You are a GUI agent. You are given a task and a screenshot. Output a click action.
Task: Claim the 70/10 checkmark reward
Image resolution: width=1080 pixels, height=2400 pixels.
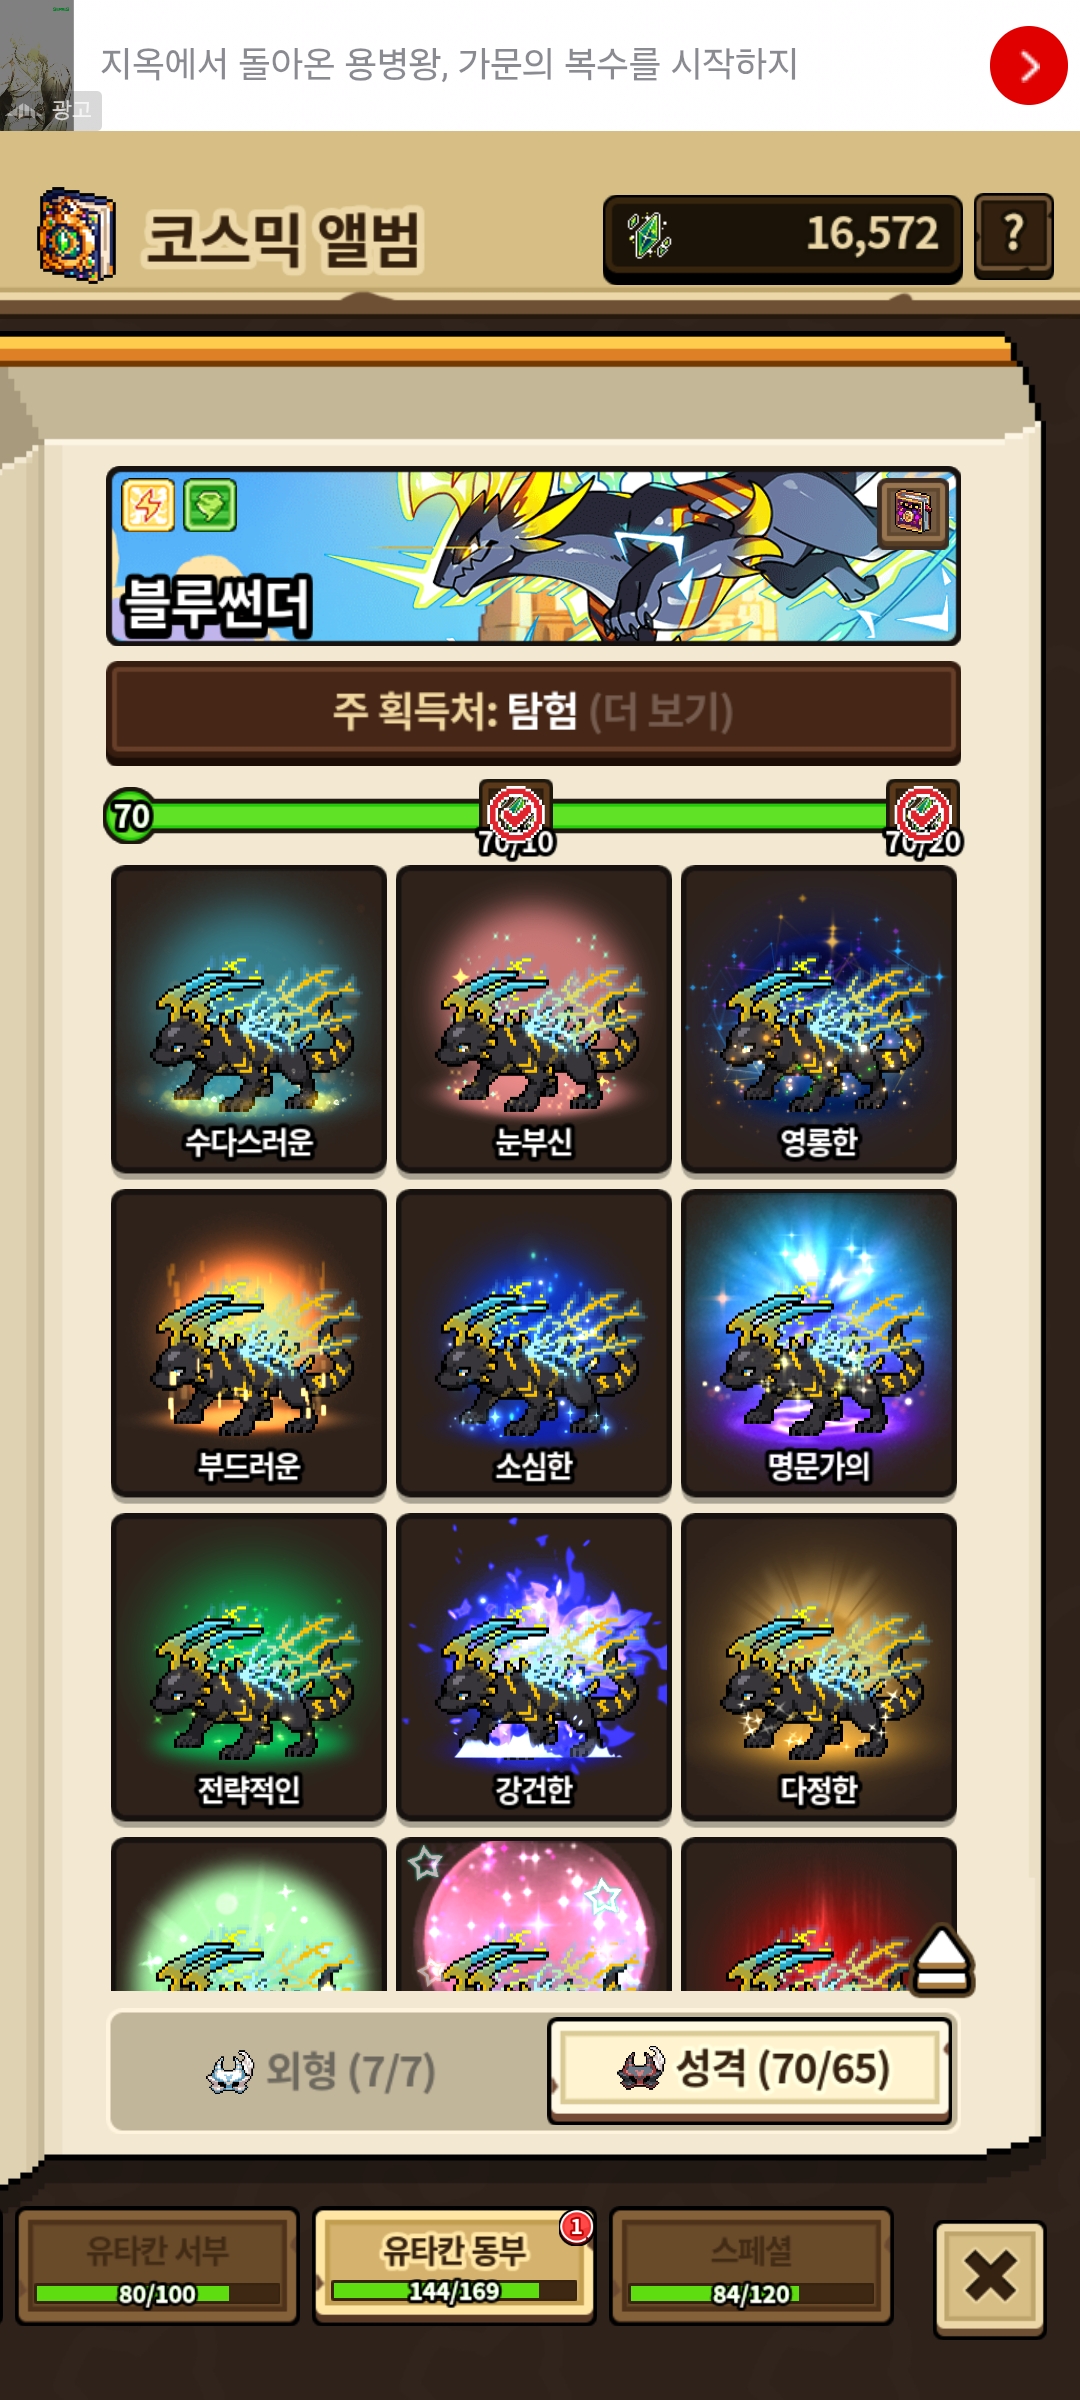[516, 817]
